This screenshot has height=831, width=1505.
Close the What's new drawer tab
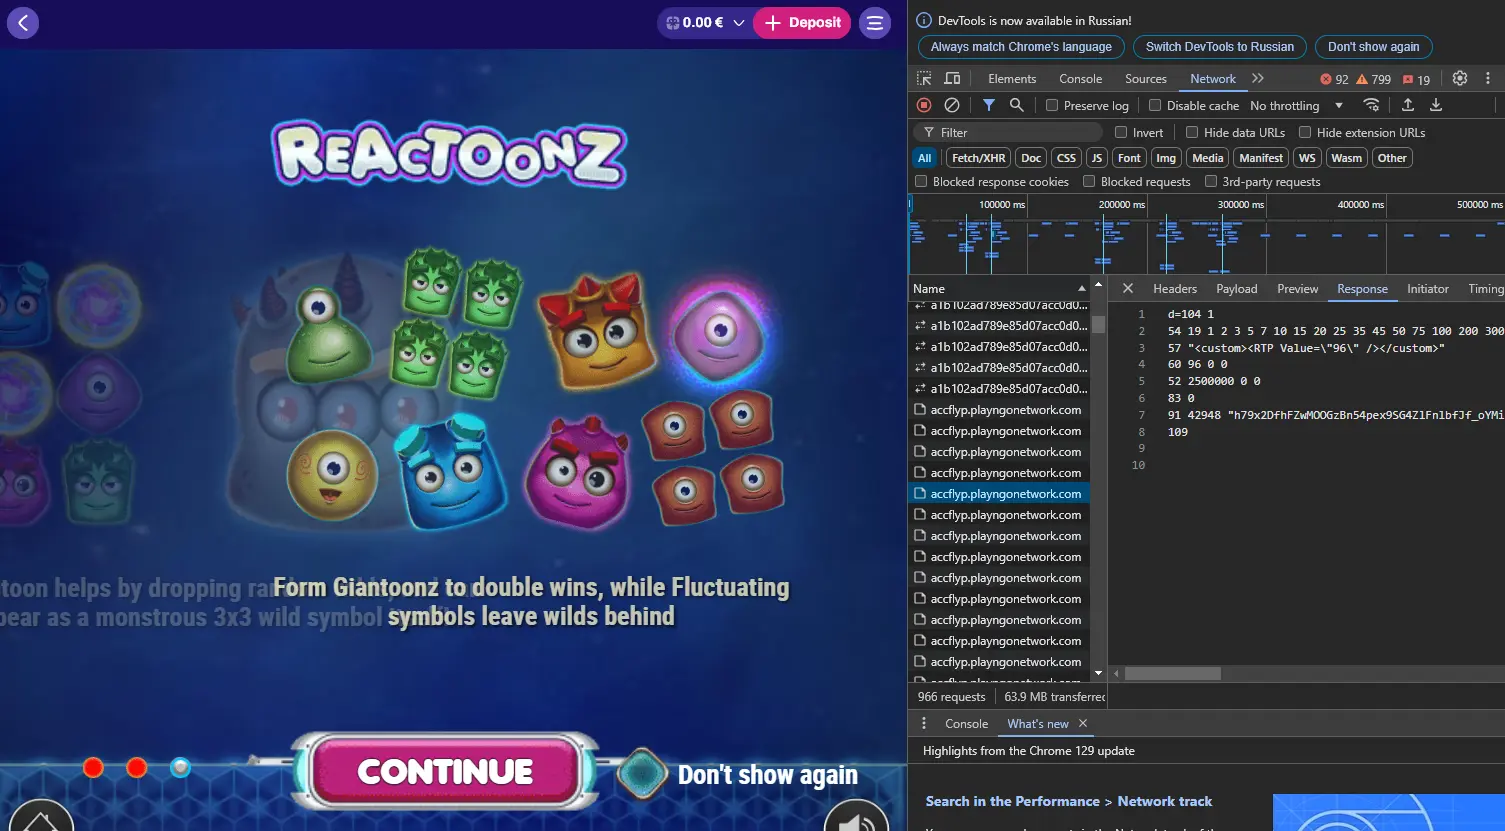pos(1083,723)
